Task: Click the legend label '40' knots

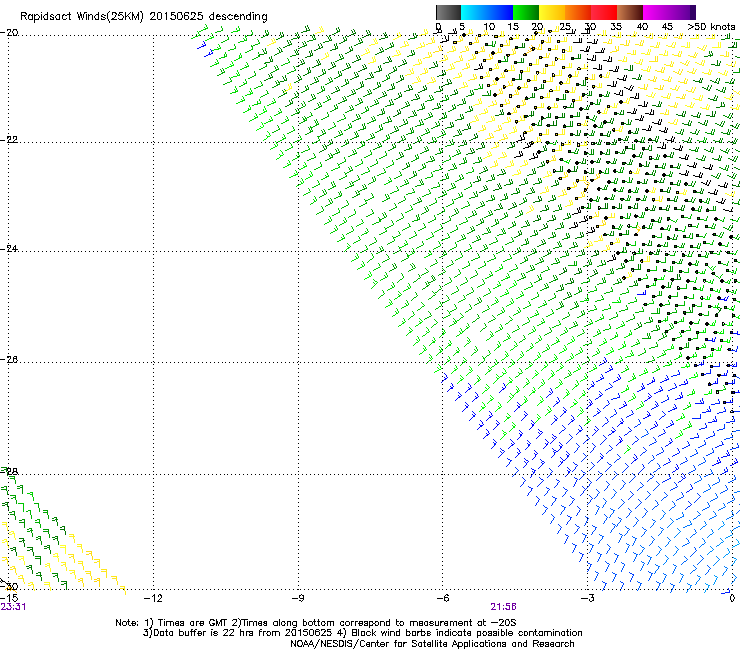Action: pos(642,27)
